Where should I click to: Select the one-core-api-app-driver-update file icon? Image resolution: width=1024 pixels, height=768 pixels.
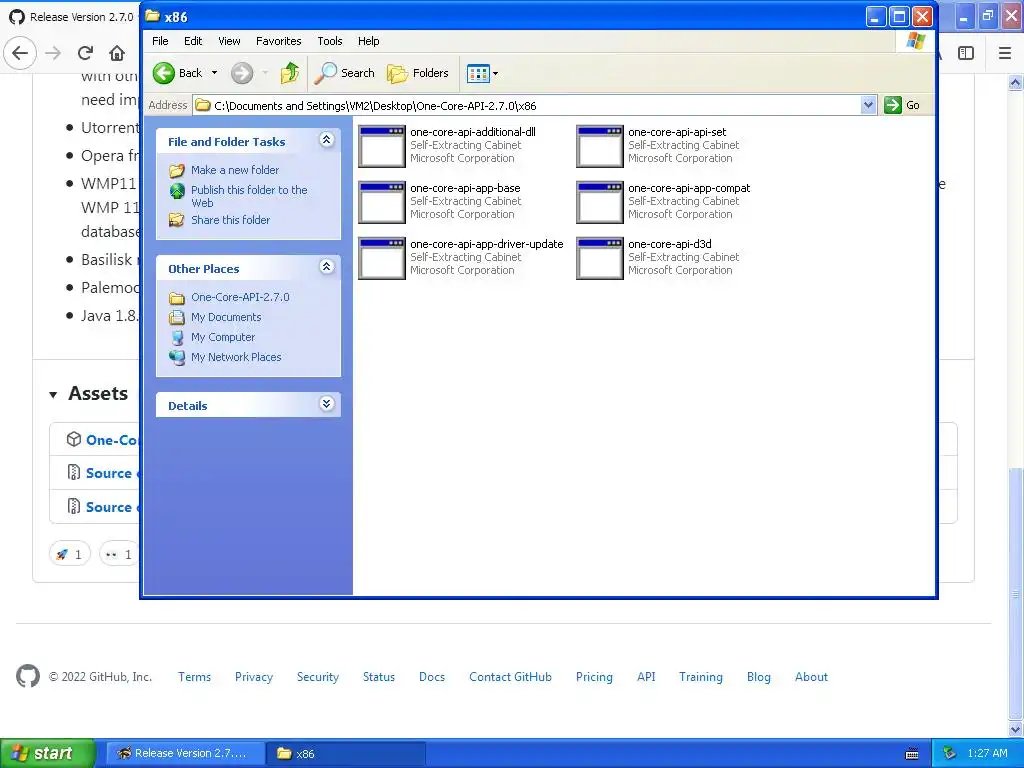[x=382, y=259]
